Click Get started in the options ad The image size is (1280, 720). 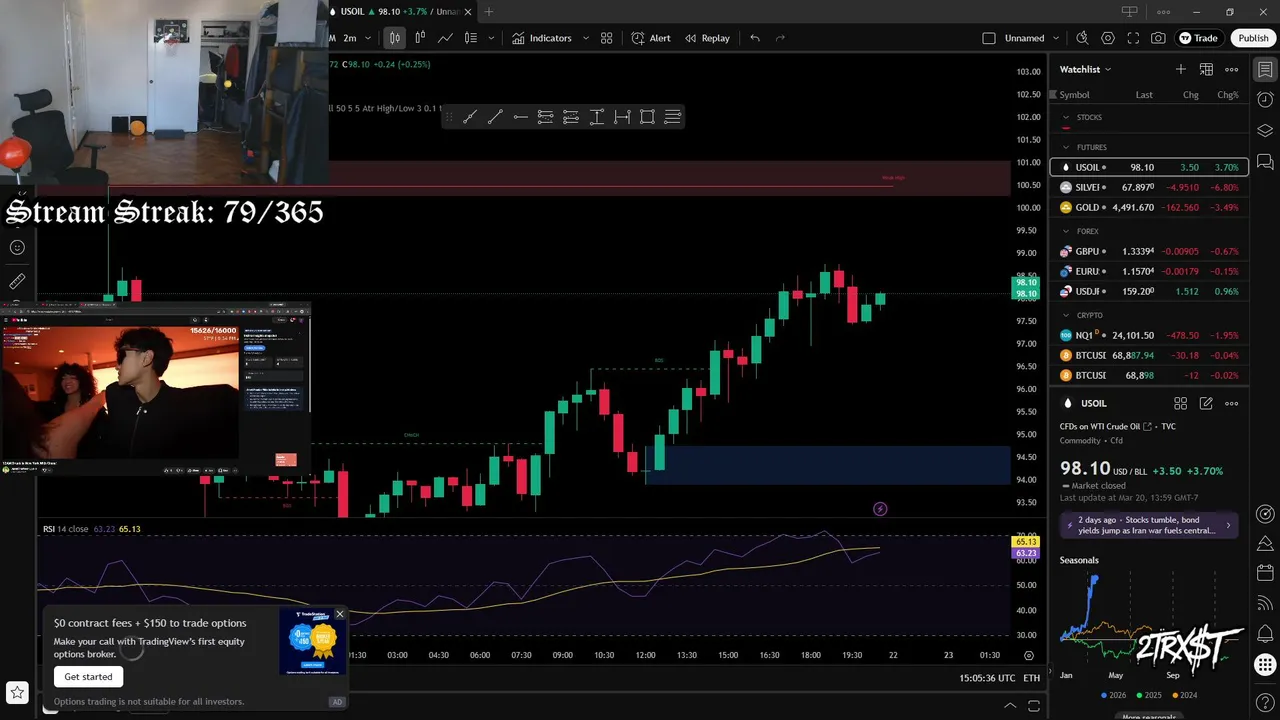[x=88, y=677]
